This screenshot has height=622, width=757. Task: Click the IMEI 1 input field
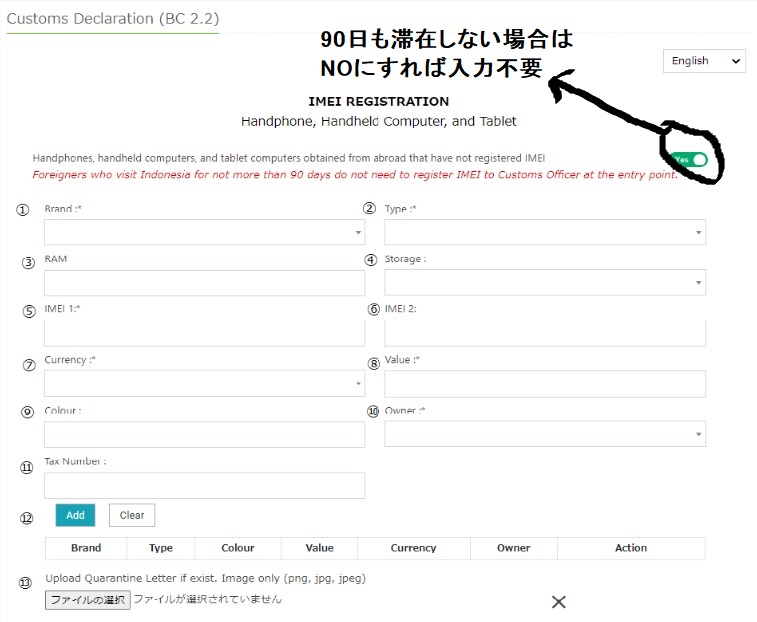pos(204,333)
